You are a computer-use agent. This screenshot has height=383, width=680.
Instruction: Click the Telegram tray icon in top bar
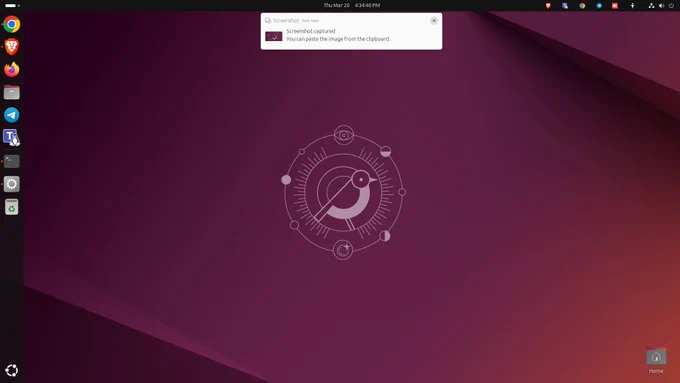[x=599, y=6]
